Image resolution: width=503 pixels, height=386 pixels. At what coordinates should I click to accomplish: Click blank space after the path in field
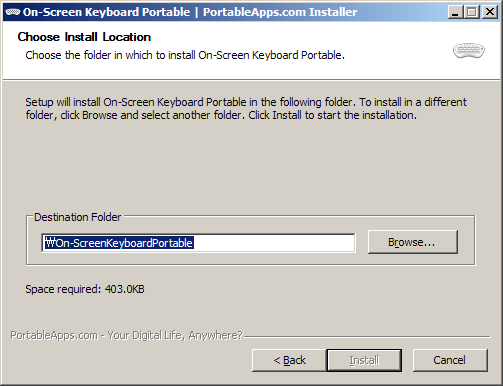273,243
